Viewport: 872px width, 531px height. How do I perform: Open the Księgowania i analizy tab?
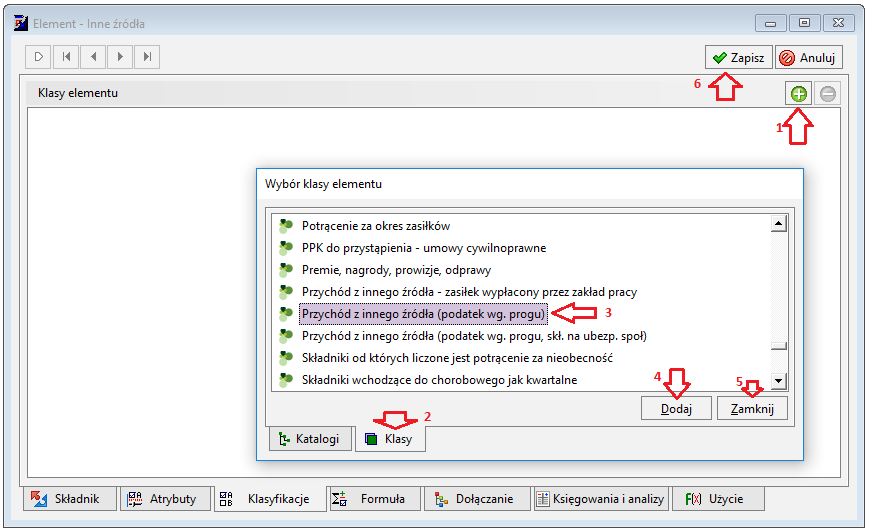[601, 499]
